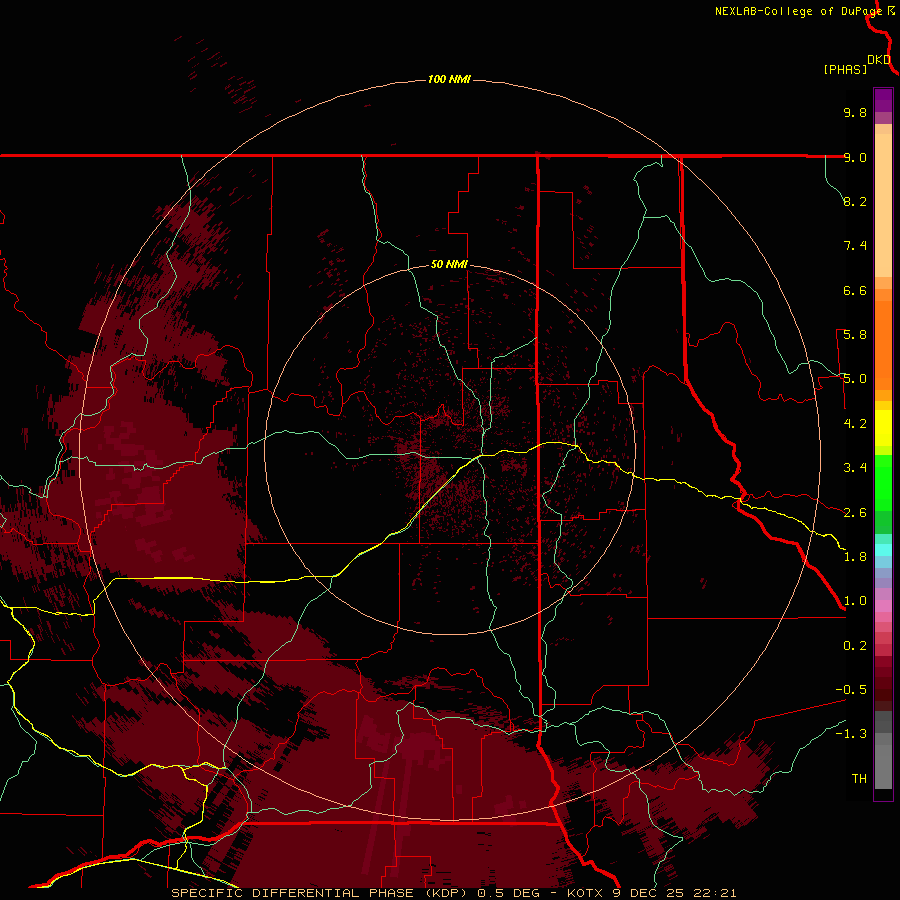
Task: Click the 5.8 value on the color scale
Action: pos(855,335)
